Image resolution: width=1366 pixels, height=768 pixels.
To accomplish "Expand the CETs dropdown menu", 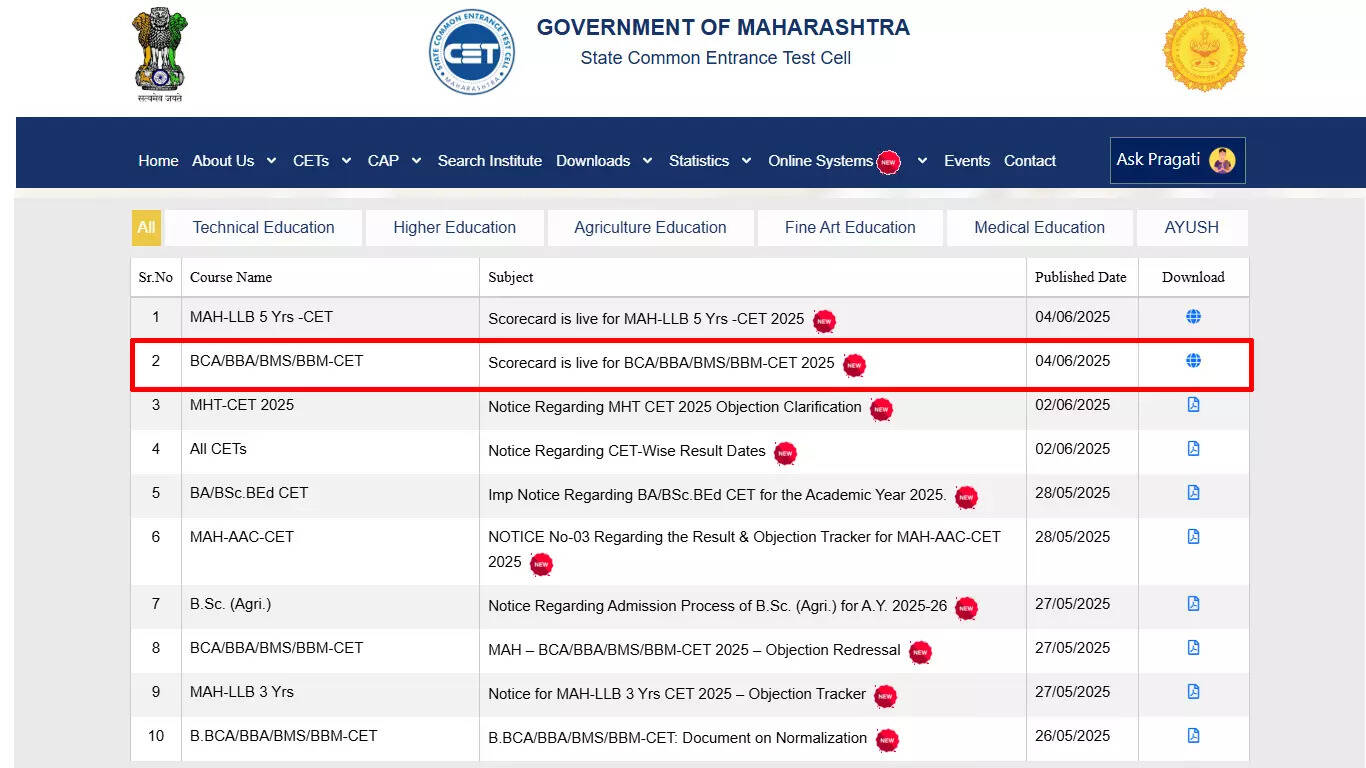I will (321, 160).
